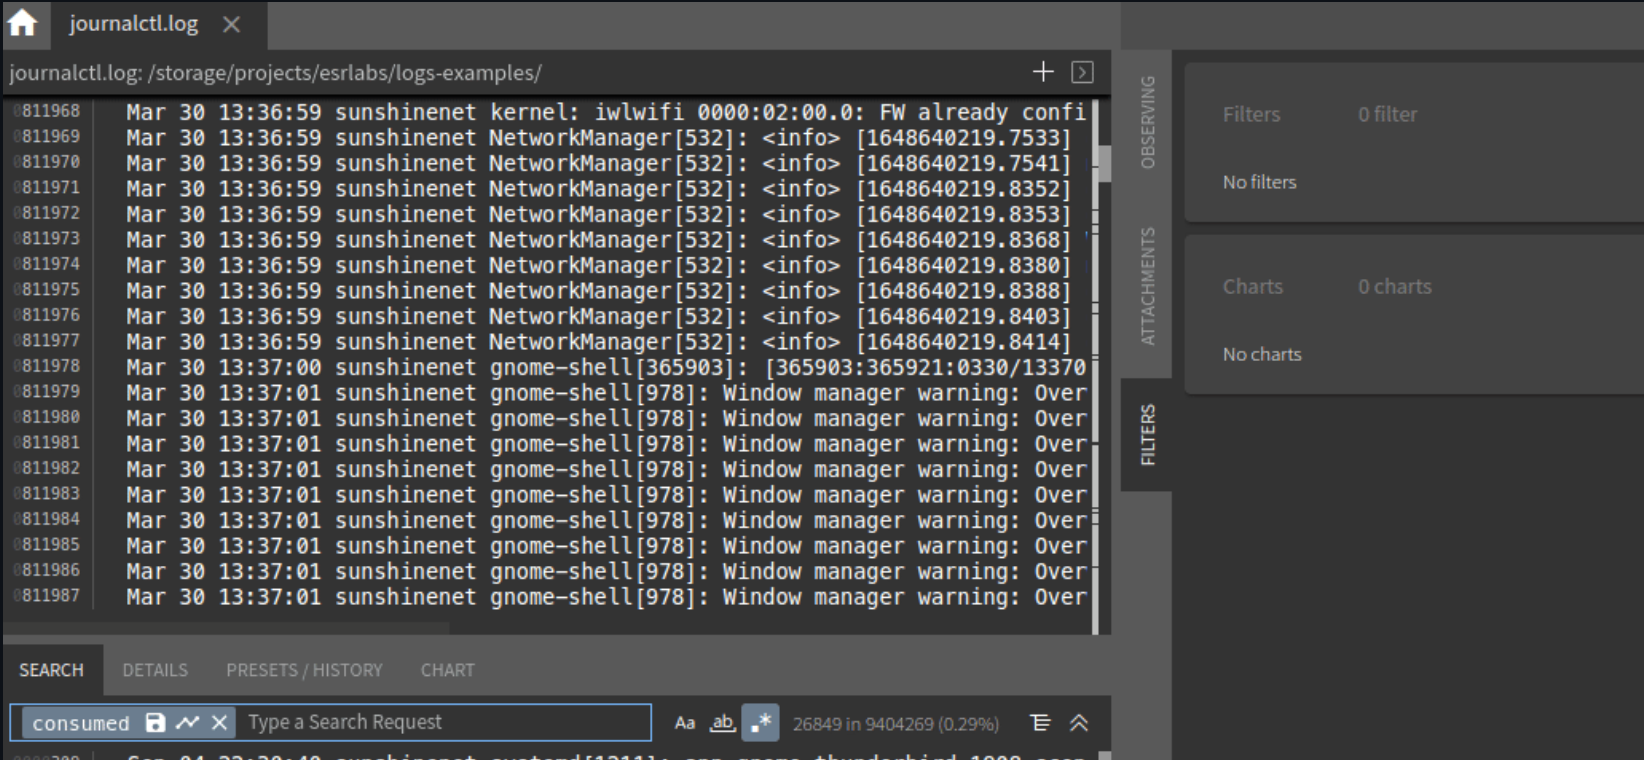
Task: Toggle regular expression search mode
Action: click(760, 722)
